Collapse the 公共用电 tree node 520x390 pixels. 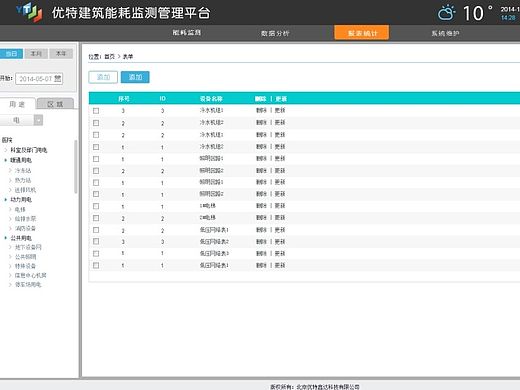pyautogui.click(x=6, y=238)
